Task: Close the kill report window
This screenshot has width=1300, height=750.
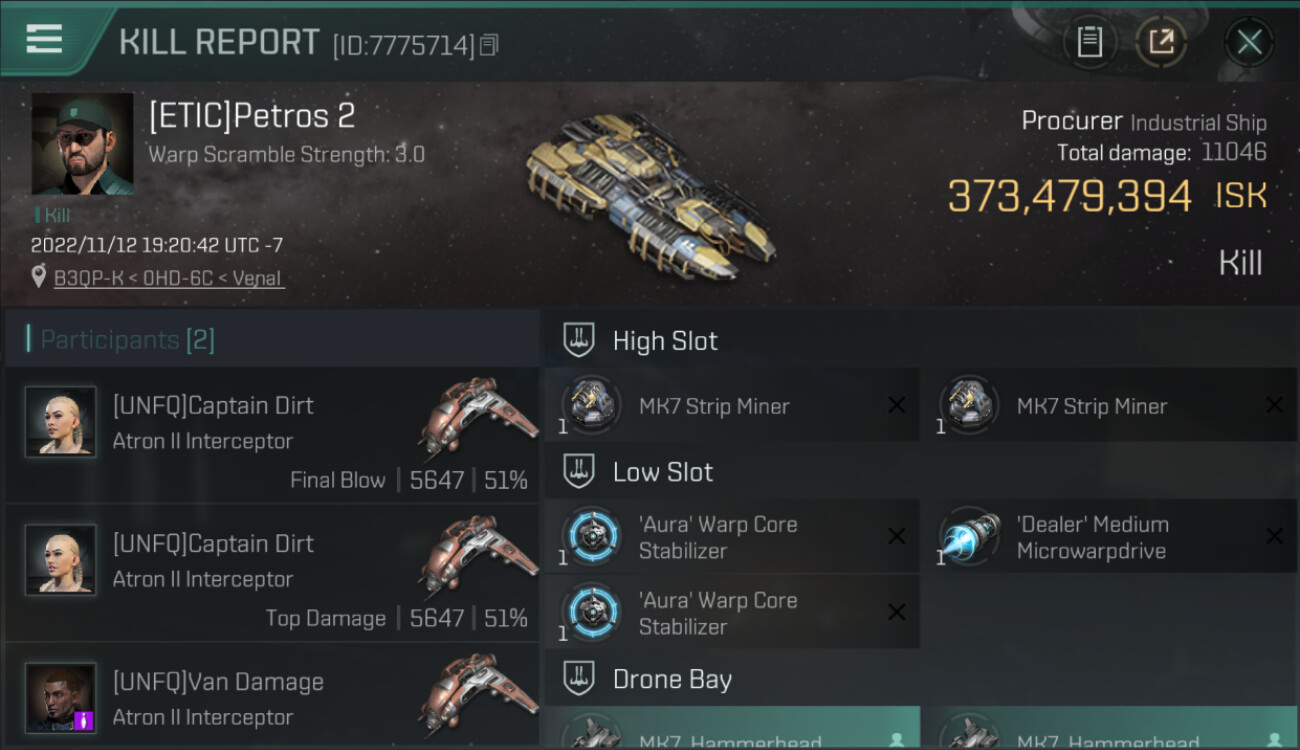Action: pyautogui.click(x=1249, y=42)
